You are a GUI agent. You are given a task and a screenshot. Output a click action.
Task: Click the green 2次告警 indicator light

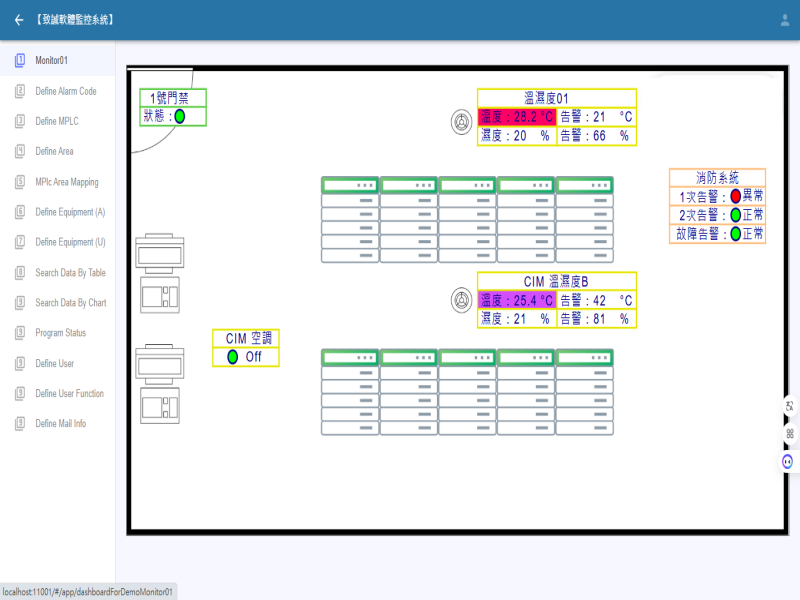pyautogui.click(x=735, y=215)
